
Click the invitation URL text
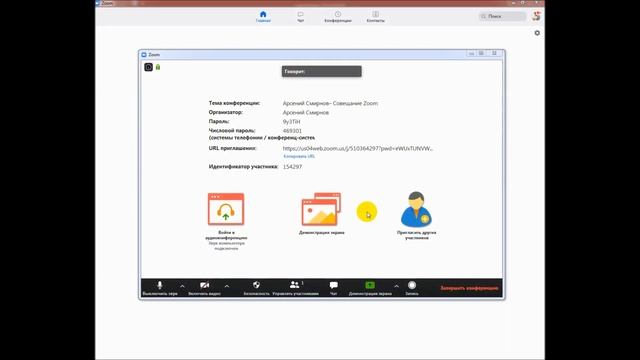point(358,149)
